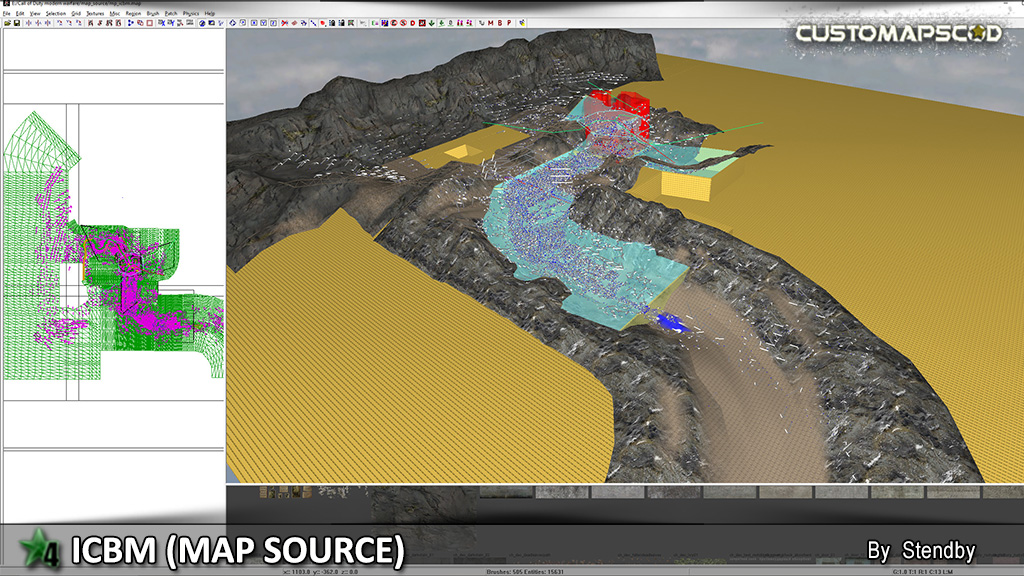Click the blue square with red marks icon
The height and width of the screenshot is (576, 1024).
coord(385,23)
